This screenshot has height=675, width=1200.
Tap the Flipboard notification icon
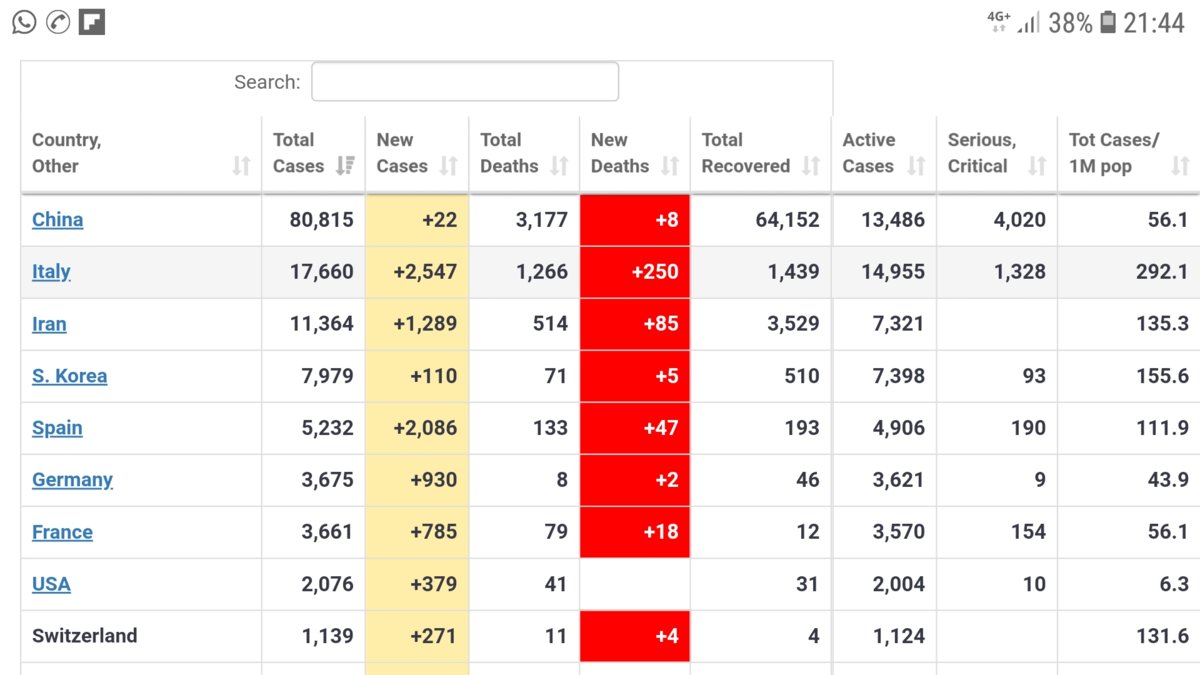pyautogui.click(x=92, y=22)
